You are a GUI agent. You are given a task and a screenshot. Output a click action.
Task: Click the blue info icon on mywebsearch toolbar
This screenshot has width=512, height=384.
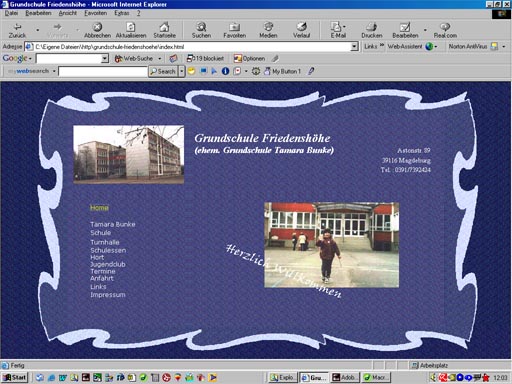point(225,71)
